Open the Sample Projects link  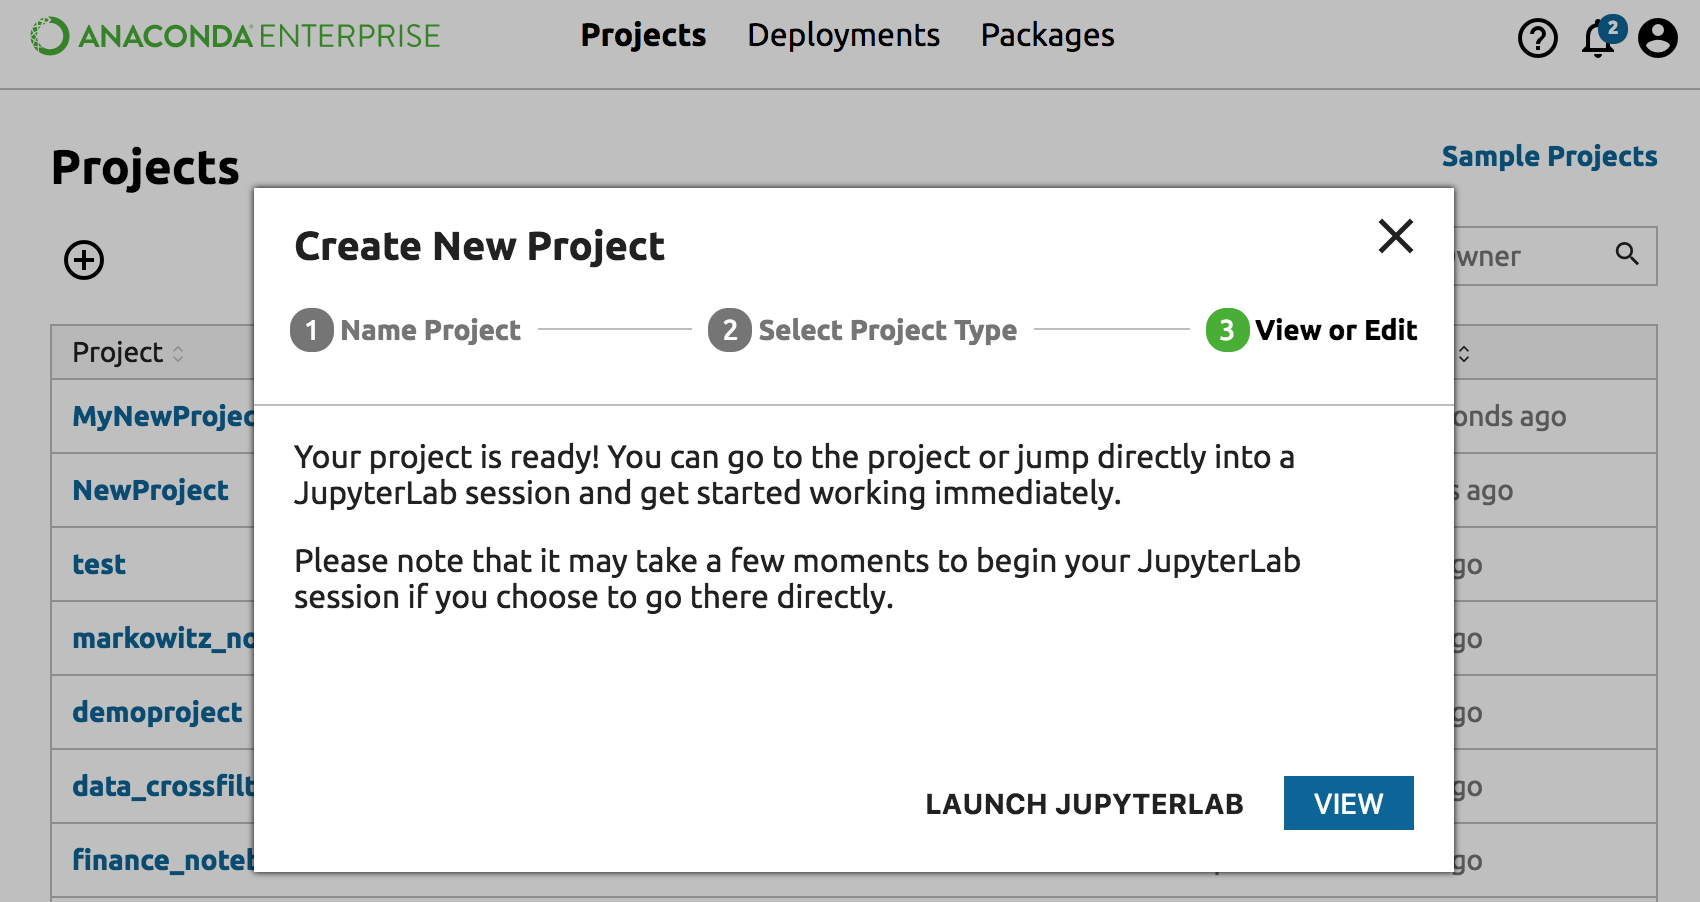coord(1549,157)
